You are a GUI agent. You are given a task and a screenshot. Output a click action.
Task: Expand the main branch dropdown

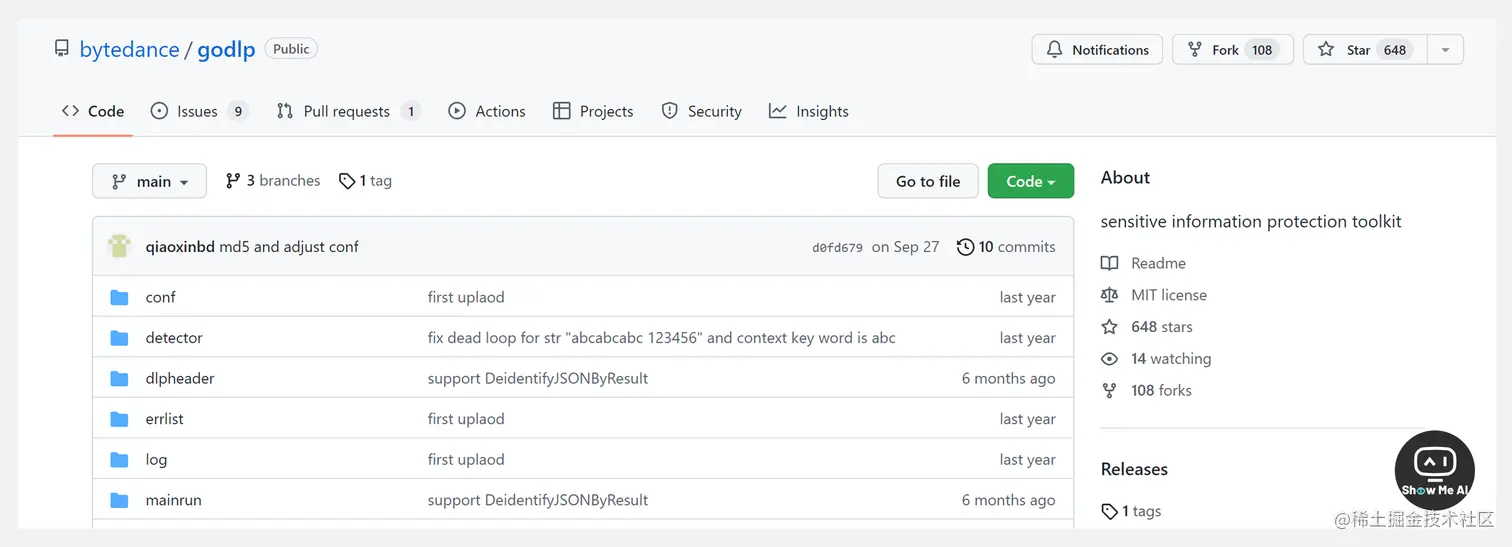[149, 181]
